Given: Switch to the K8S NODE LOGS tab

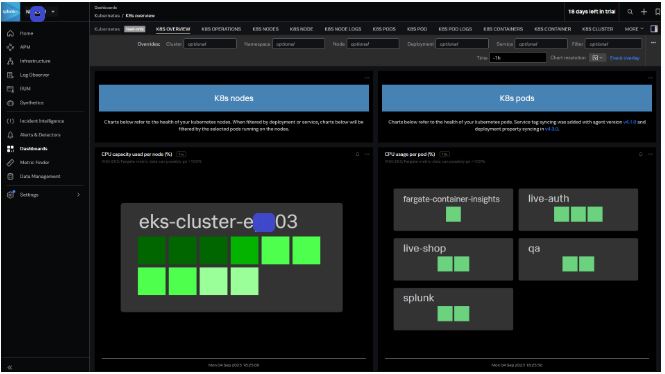Looking at the screenshot, I should point(343,29).
